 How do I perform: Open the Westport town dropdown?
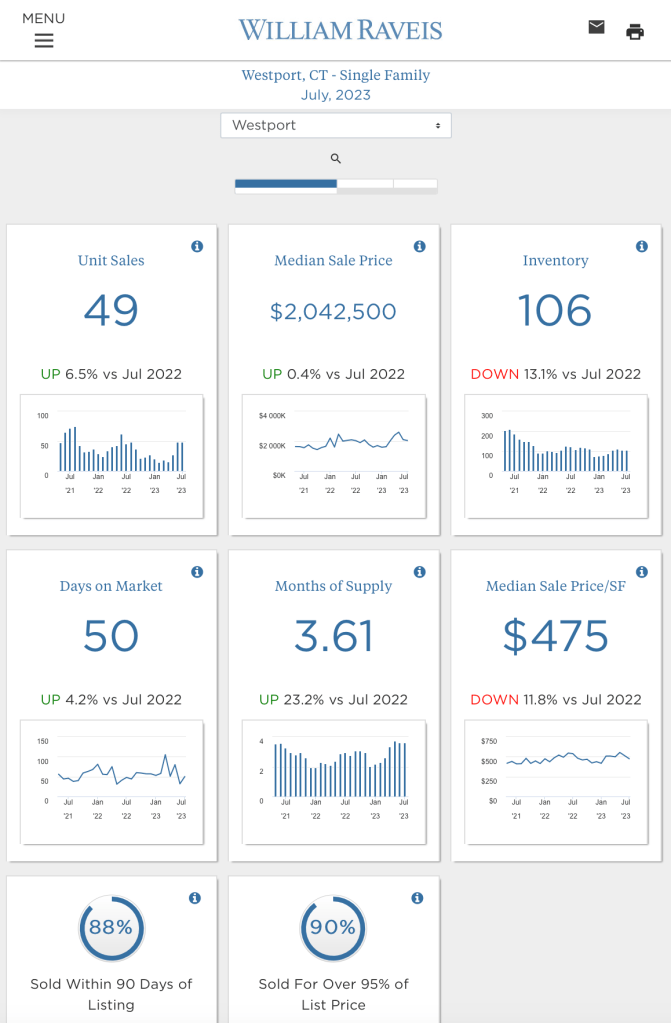point(336,125)
